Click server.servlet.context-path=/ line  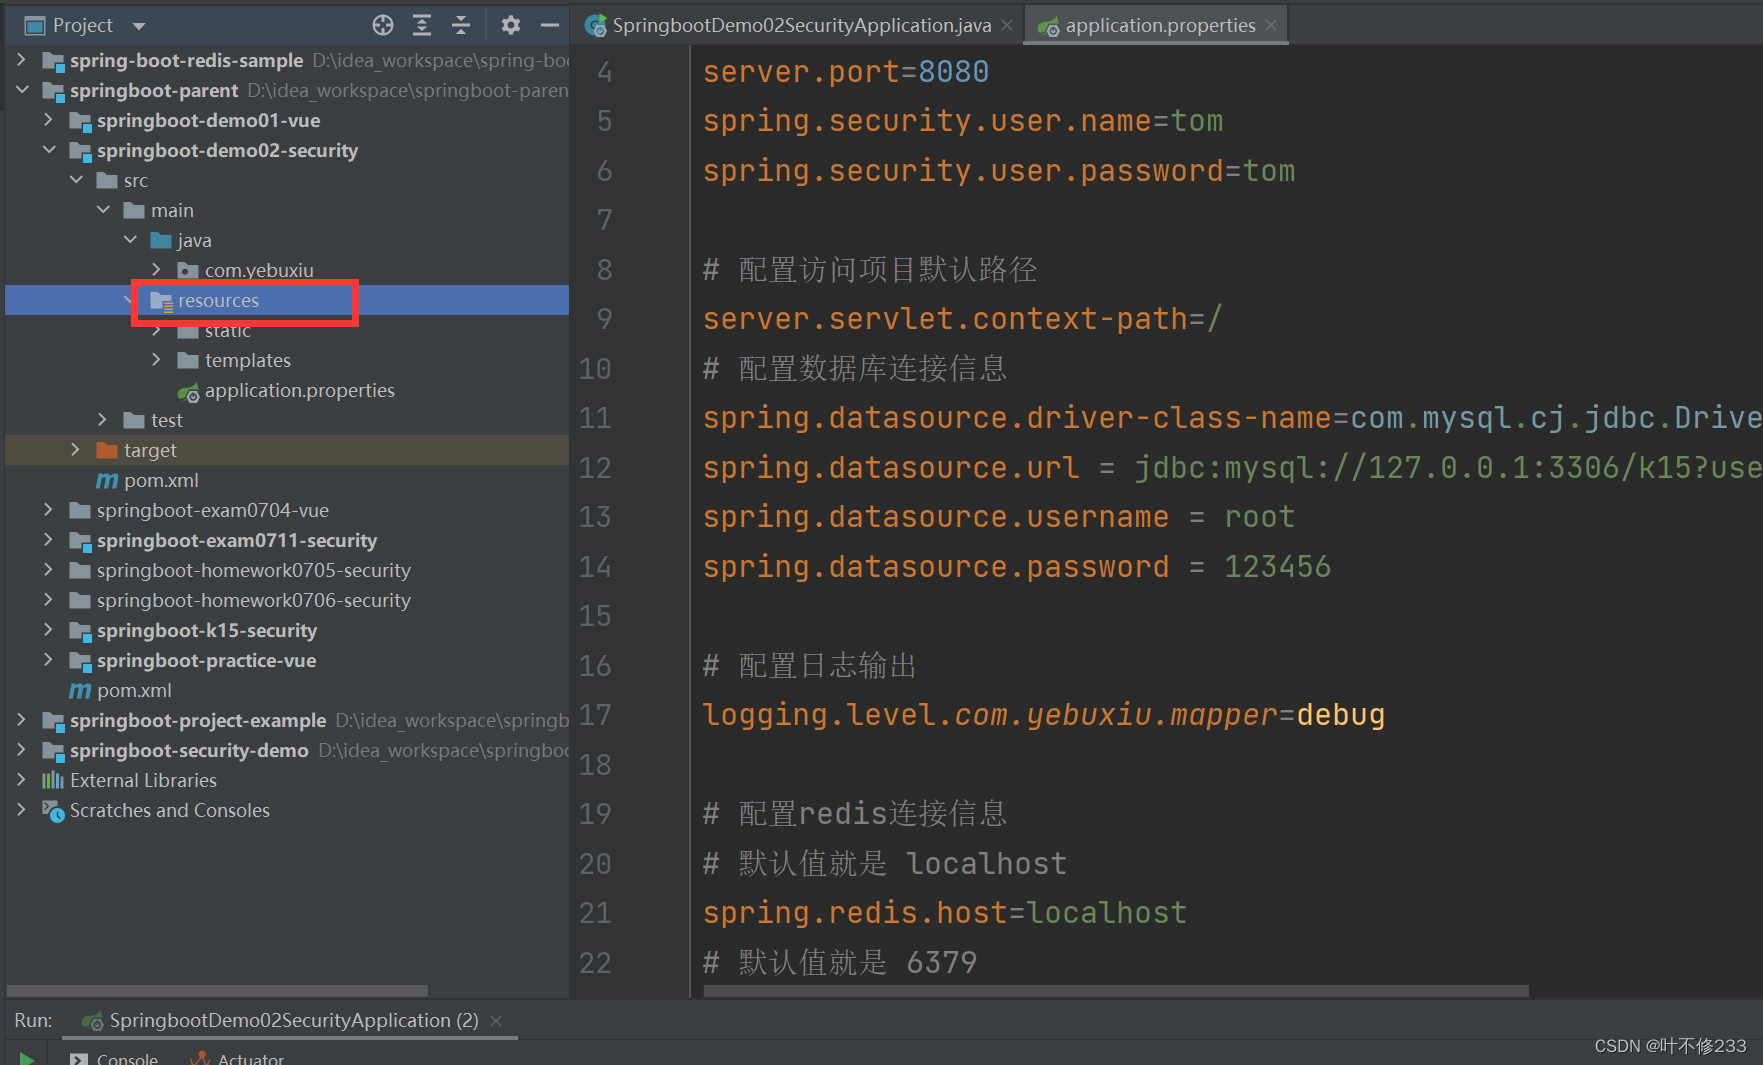pos(962,319)
